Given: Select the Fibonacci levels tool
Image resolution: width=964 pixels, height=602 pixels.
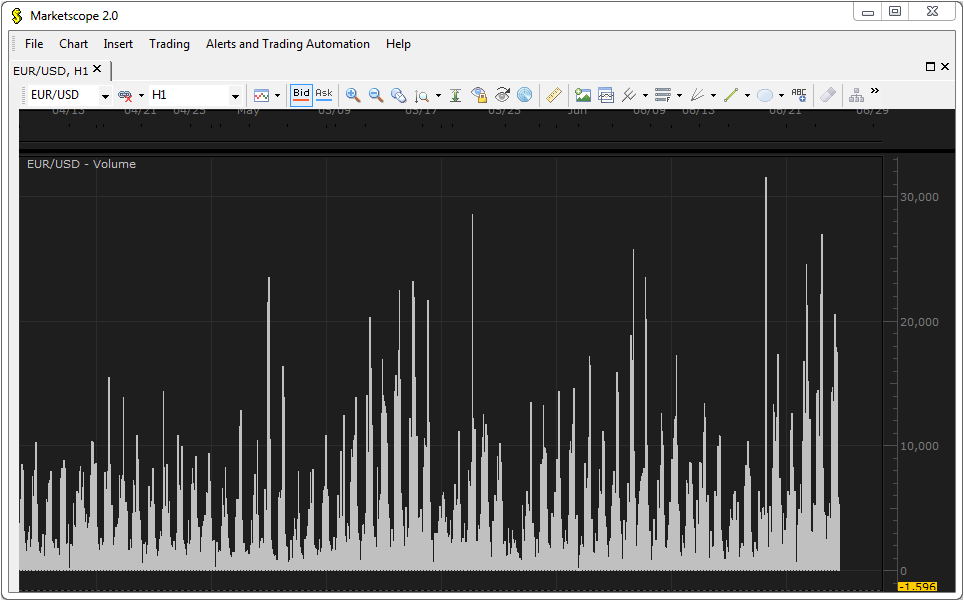Looking at the screenshot, I should (x=663, y=95).
